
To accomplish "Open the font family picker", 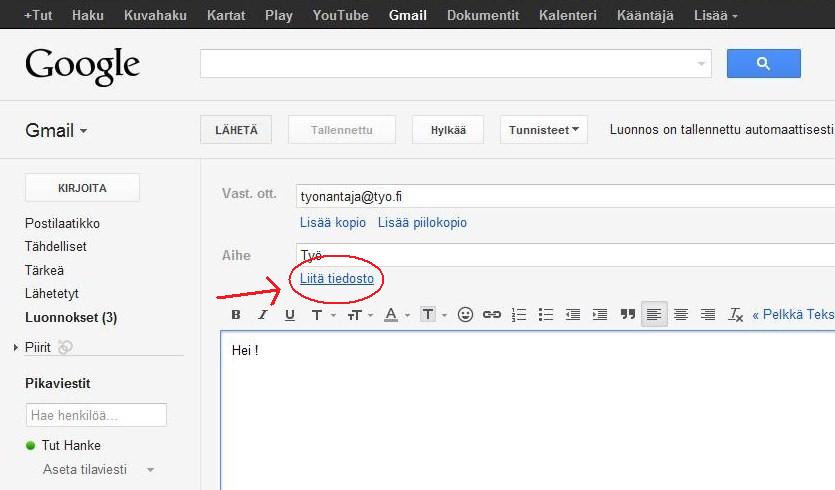I will point(323,315).
